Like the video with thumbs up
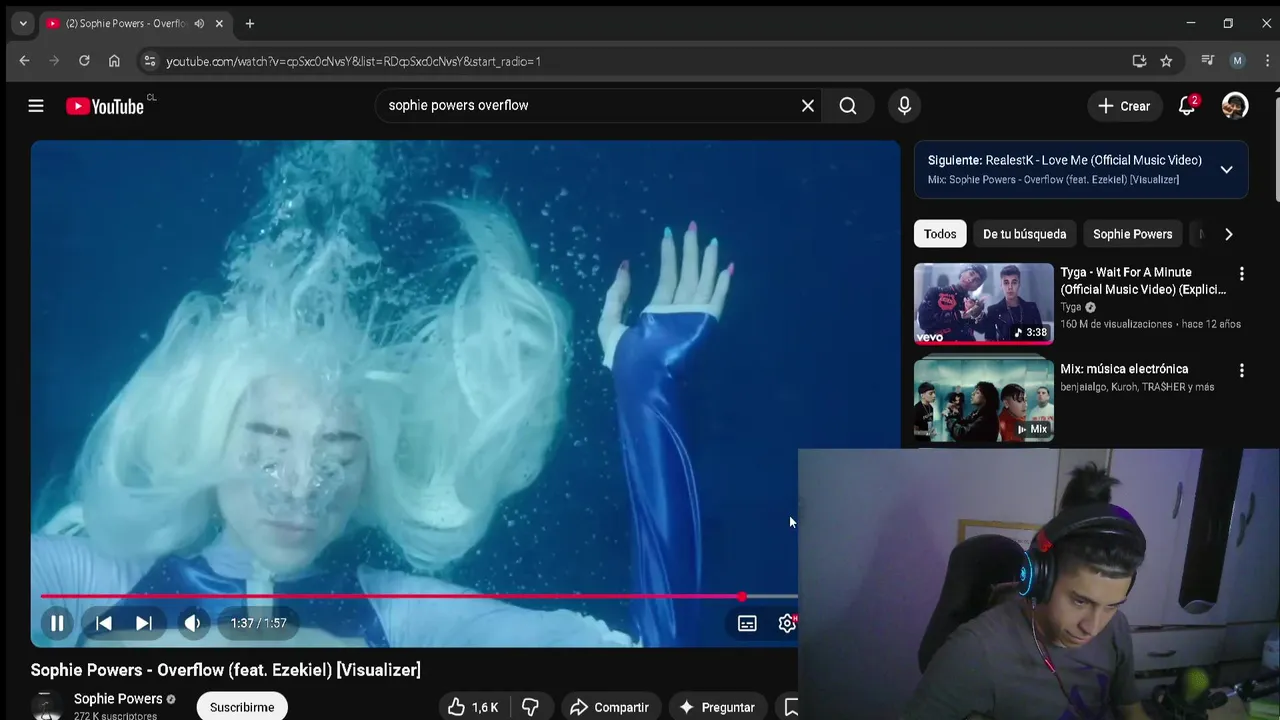This screenshot has width=1280, height=720. click(473, 707)
